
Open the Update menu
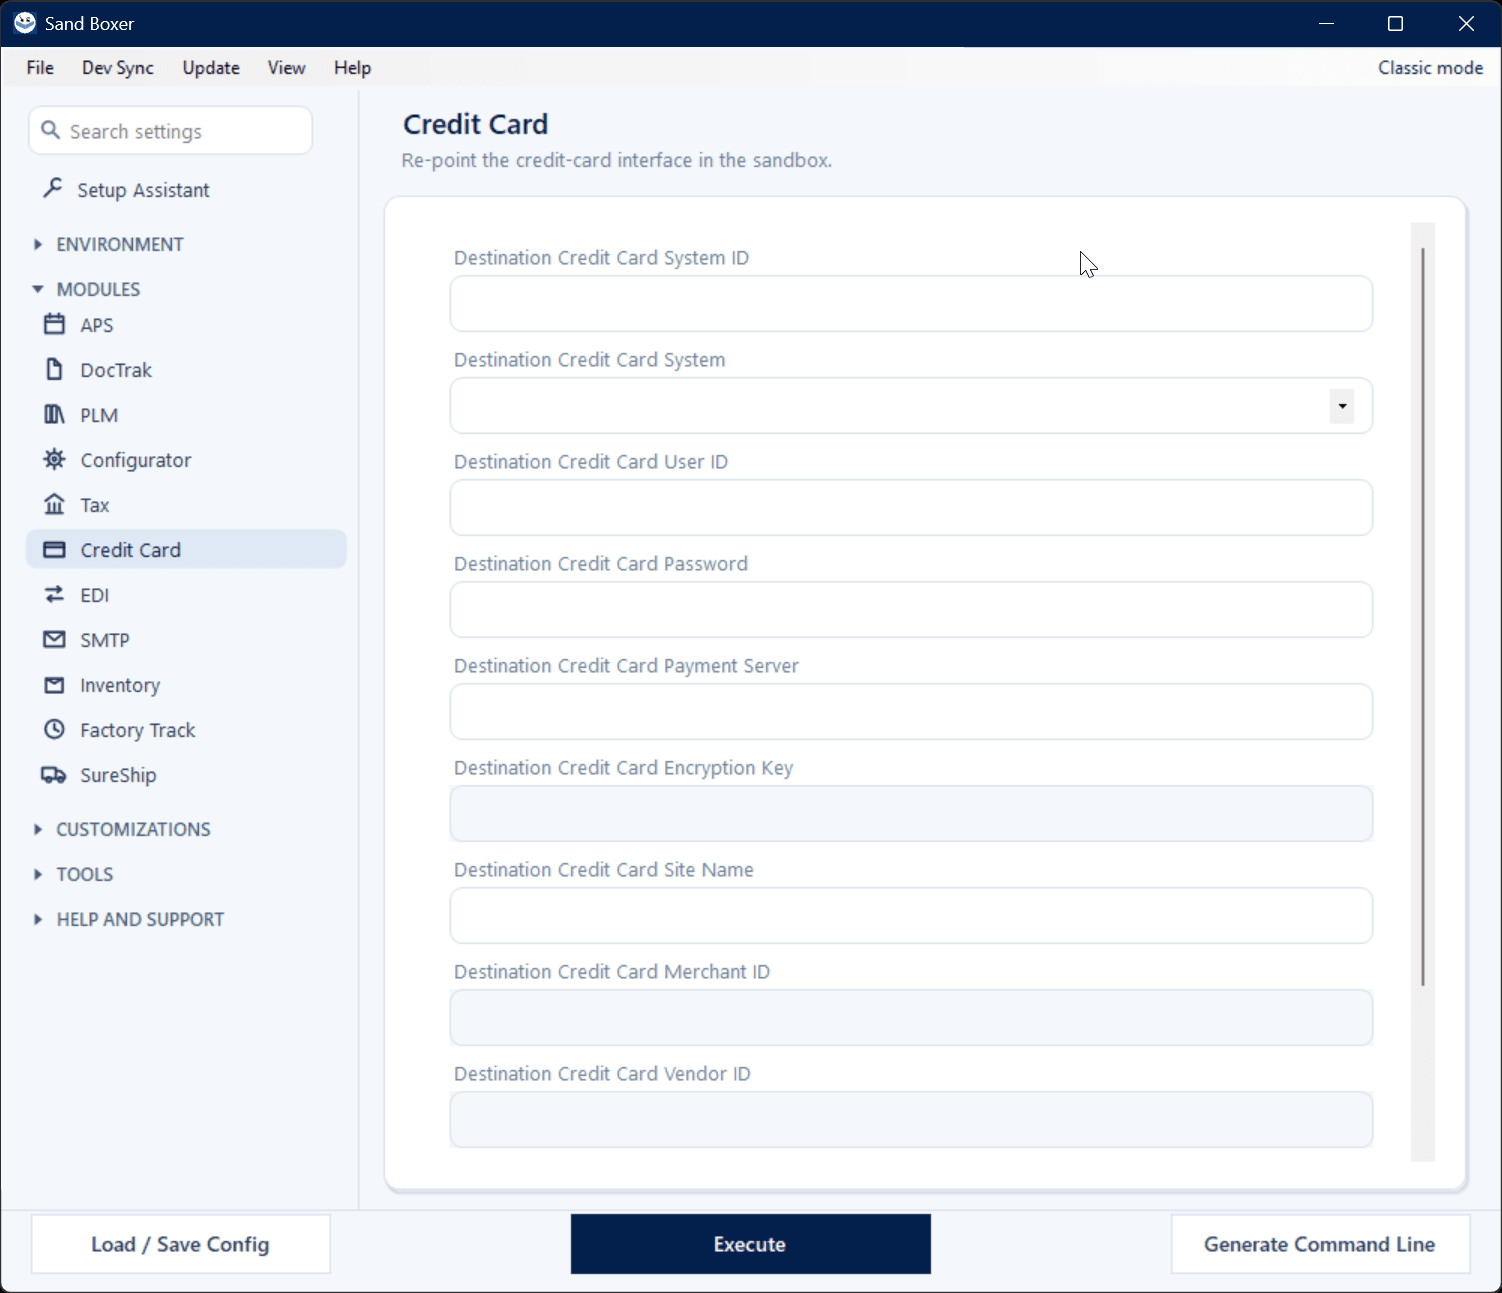pos(211,68)
